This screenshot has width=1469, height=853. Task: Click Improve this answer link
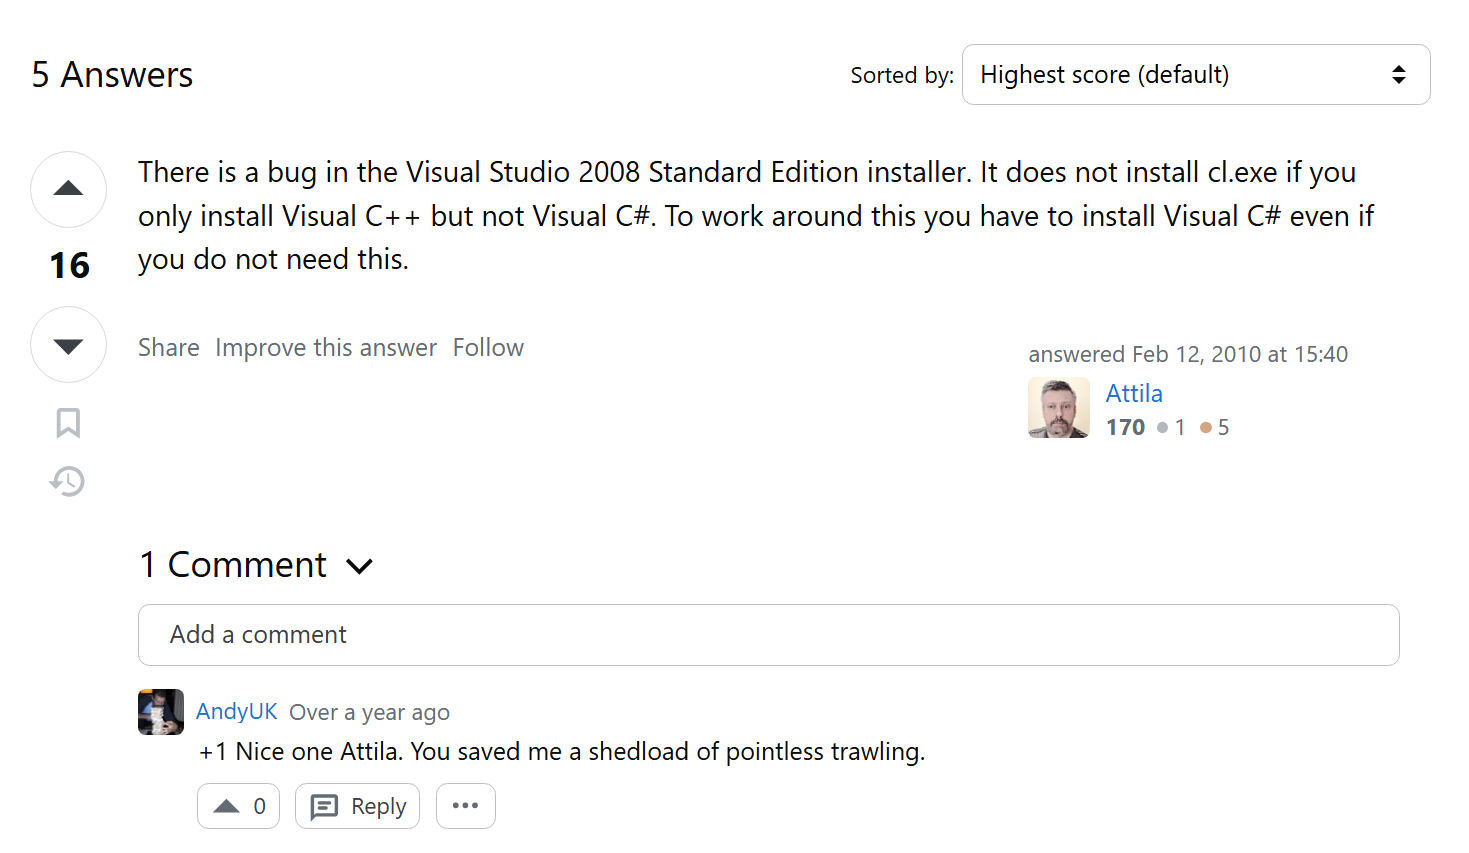click(x=326, y=348)
